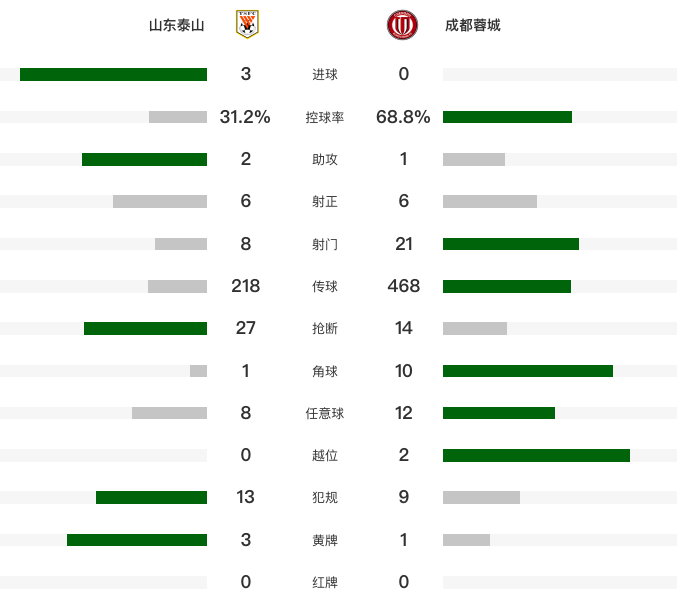The width and height of the screenshot is (692, 599).
Task: Open the 成都蓉城 team name
Action: coord(472,25)
